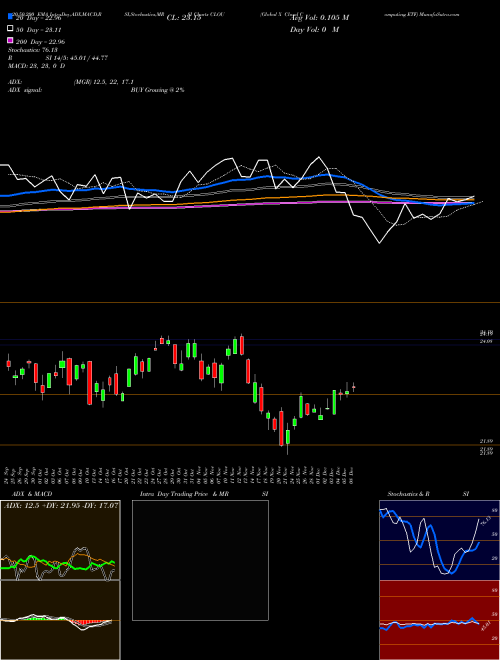Click the 24.08 price axis label
The image size is (500, 660).
click(x=486, y=341)
